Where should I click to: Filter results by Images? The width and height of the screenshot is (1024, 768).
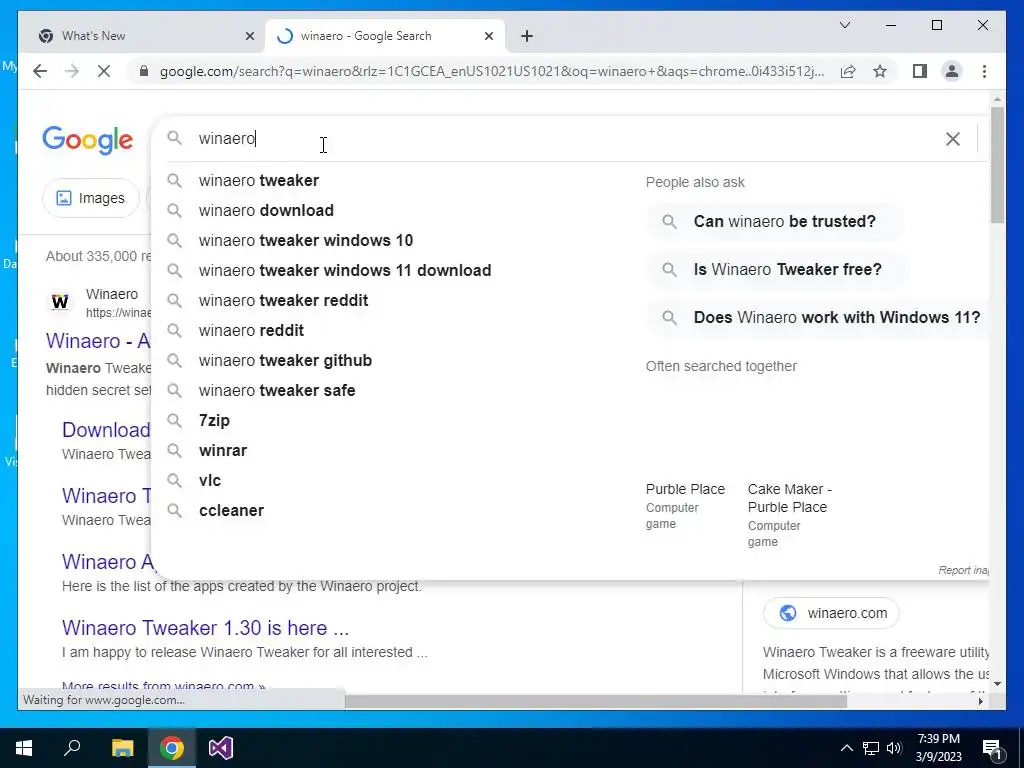point(91,198)
